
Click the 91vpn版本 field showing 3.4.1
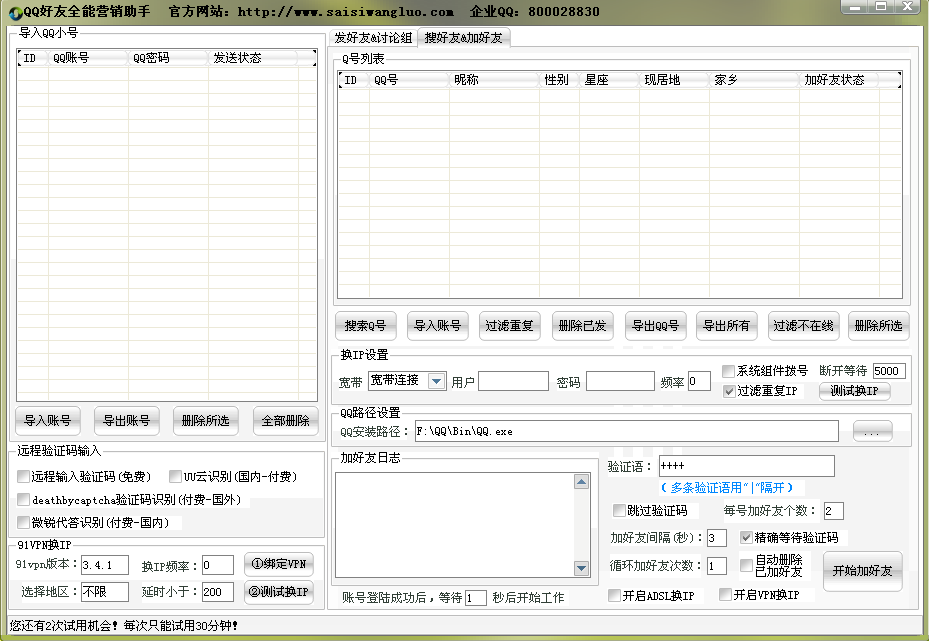coord(104,565)
